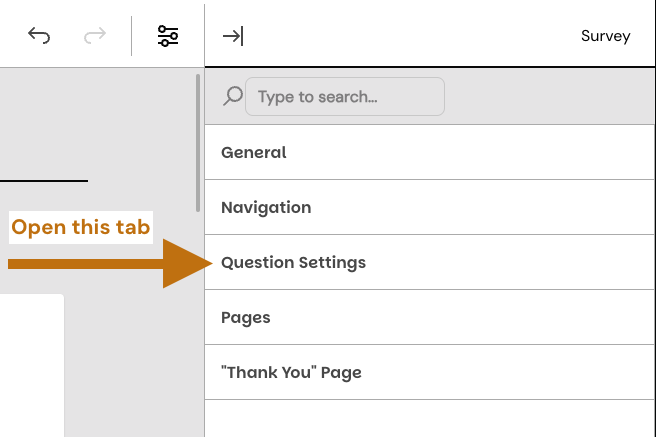Focus the 'Type to search...' field
667x437 pixels.
tap(344, 97)
